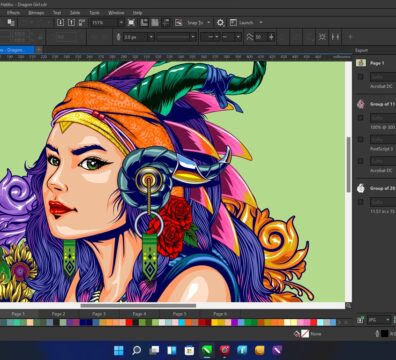Pick the red swatch in the color palette
This screenshot has width=396, height=360.
pyautogui.click(x=129, y=322)
